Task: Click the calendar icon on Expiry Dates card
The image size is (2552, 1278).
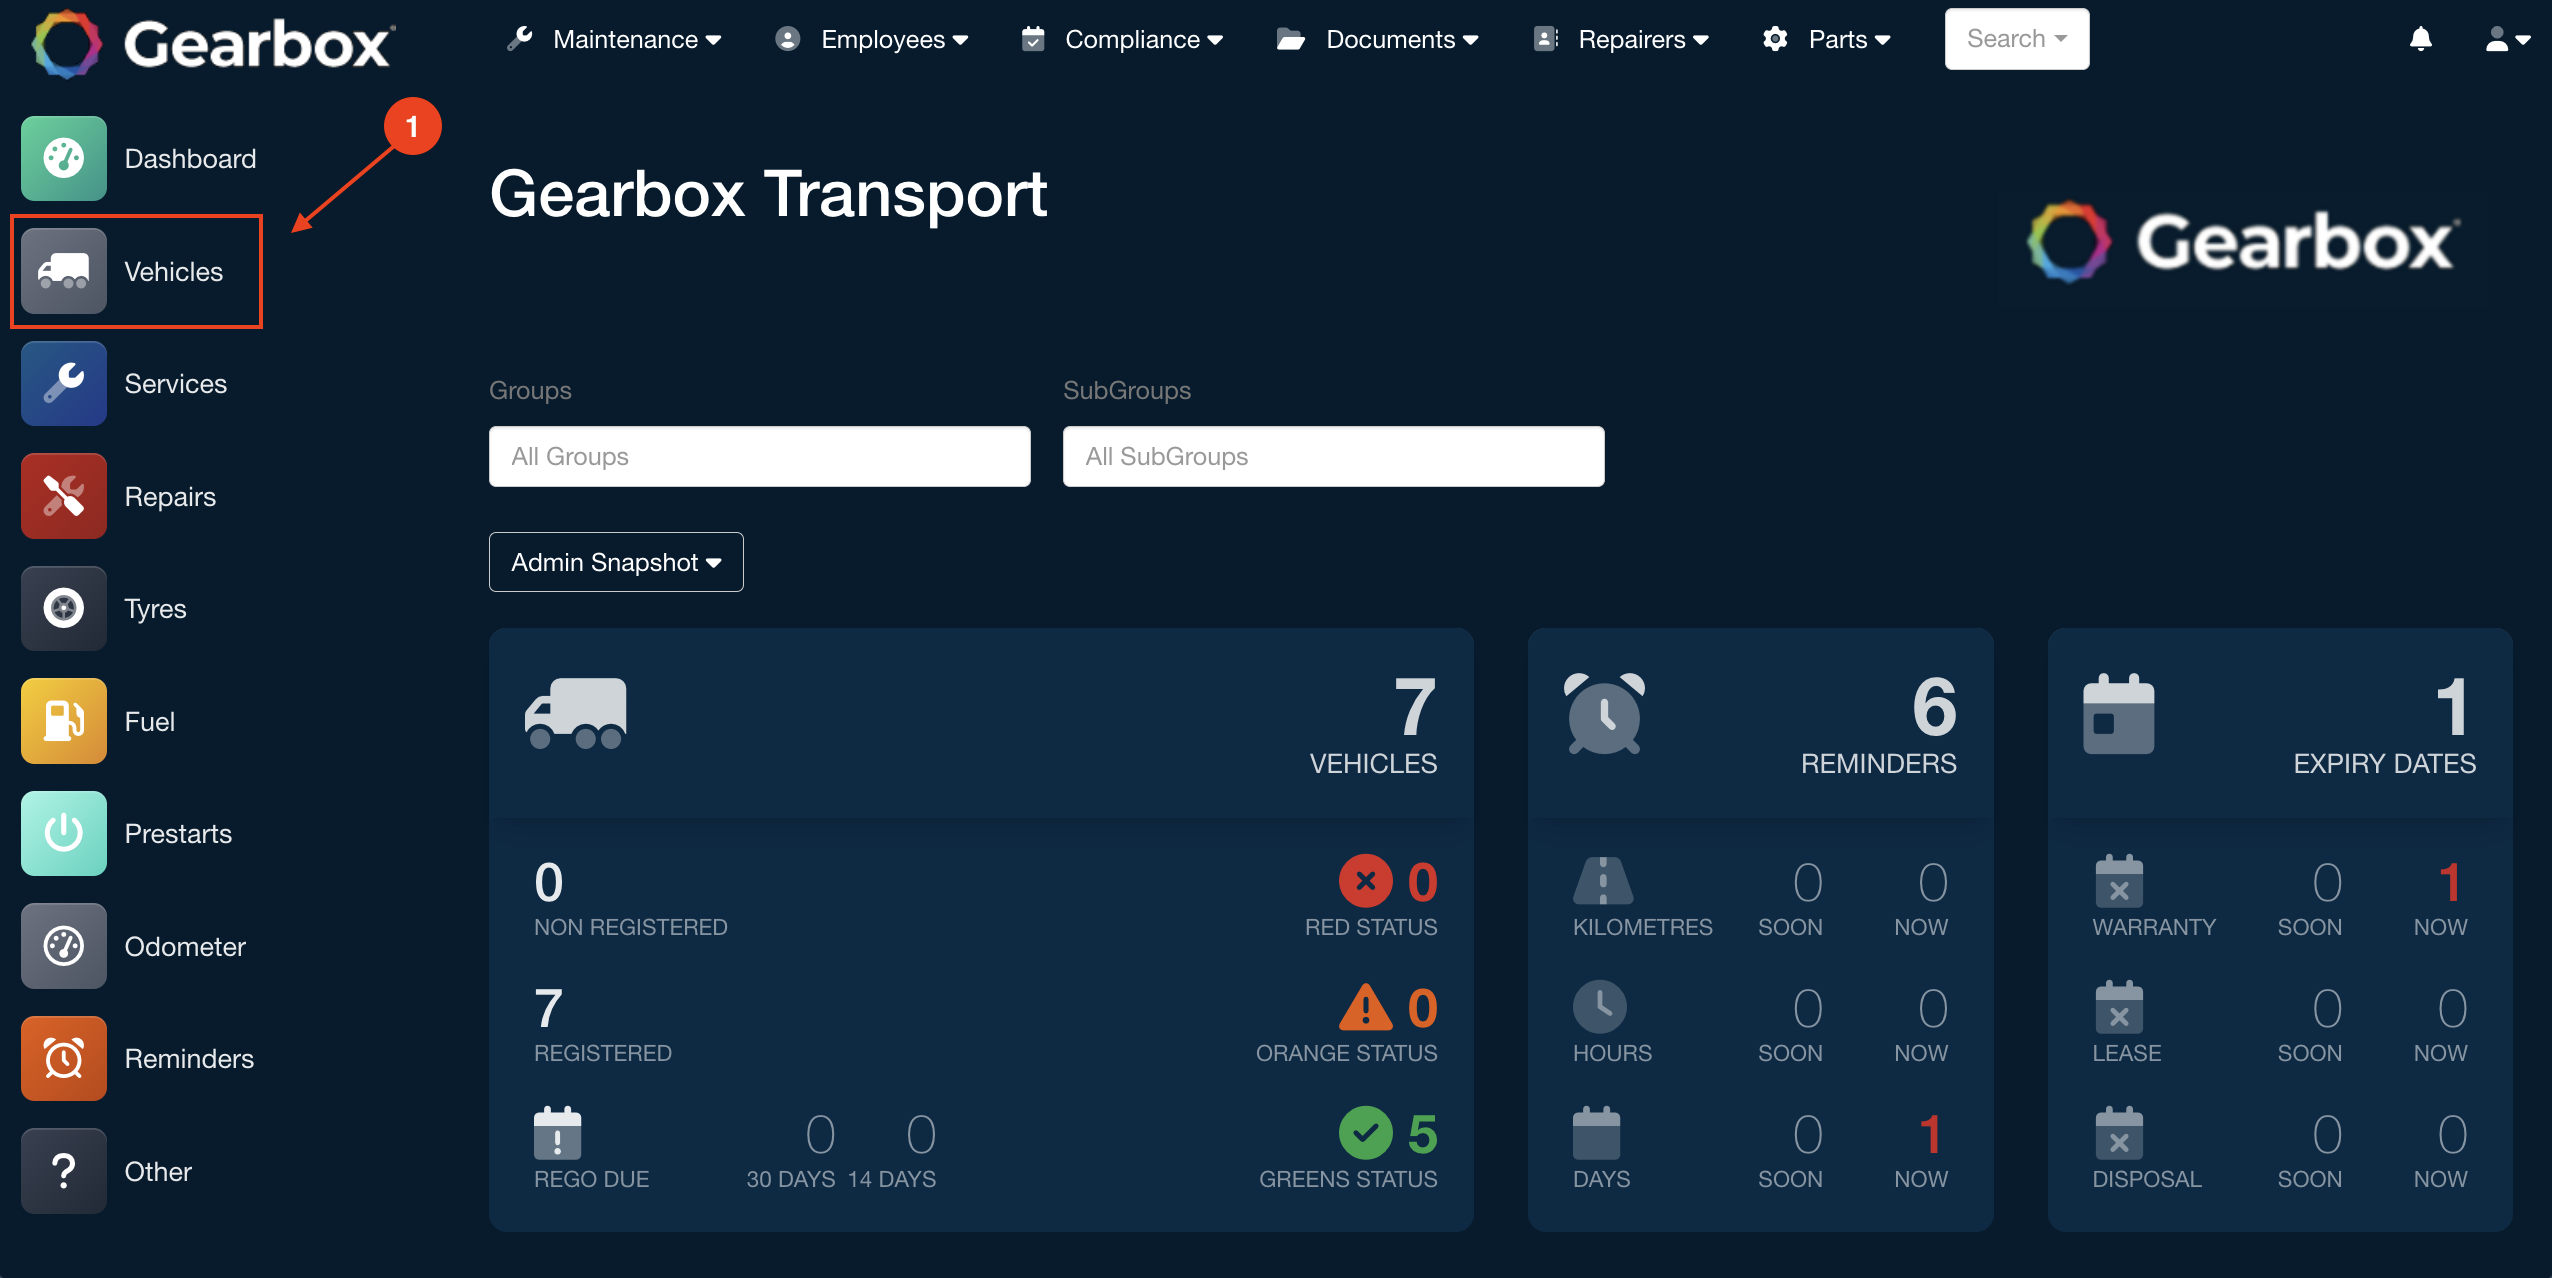Action: 2118,713
